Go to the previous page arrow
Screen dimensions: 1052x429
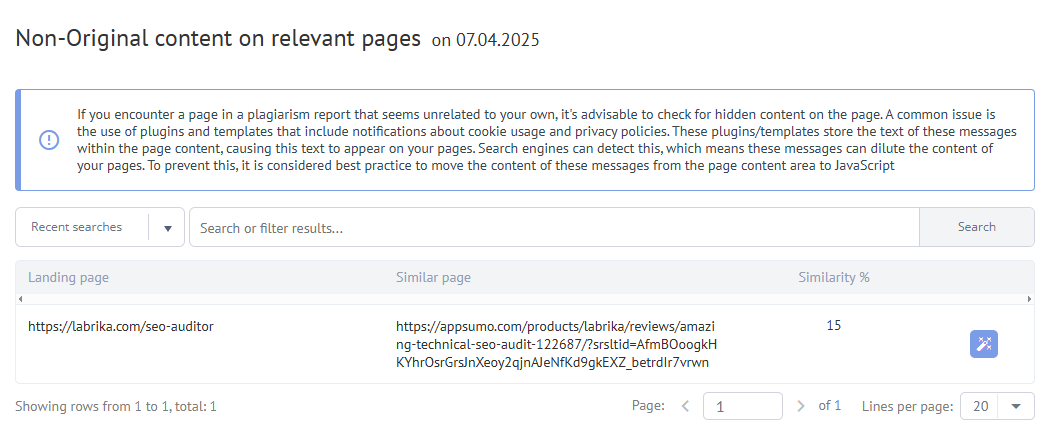click(x=685, y=406)
